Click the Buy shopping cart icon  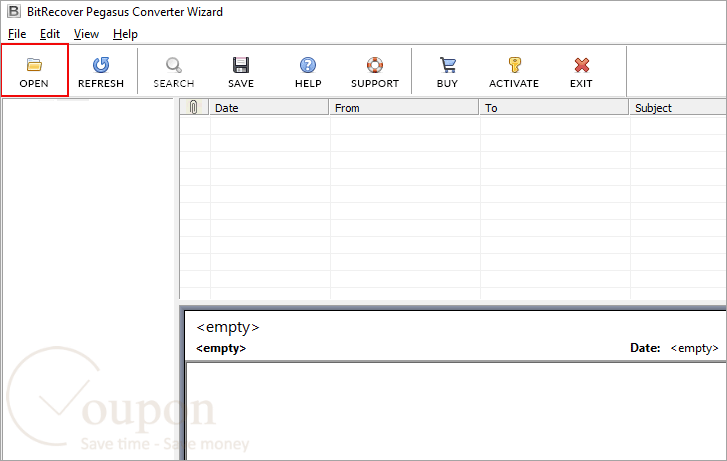[x=447, y=65]
